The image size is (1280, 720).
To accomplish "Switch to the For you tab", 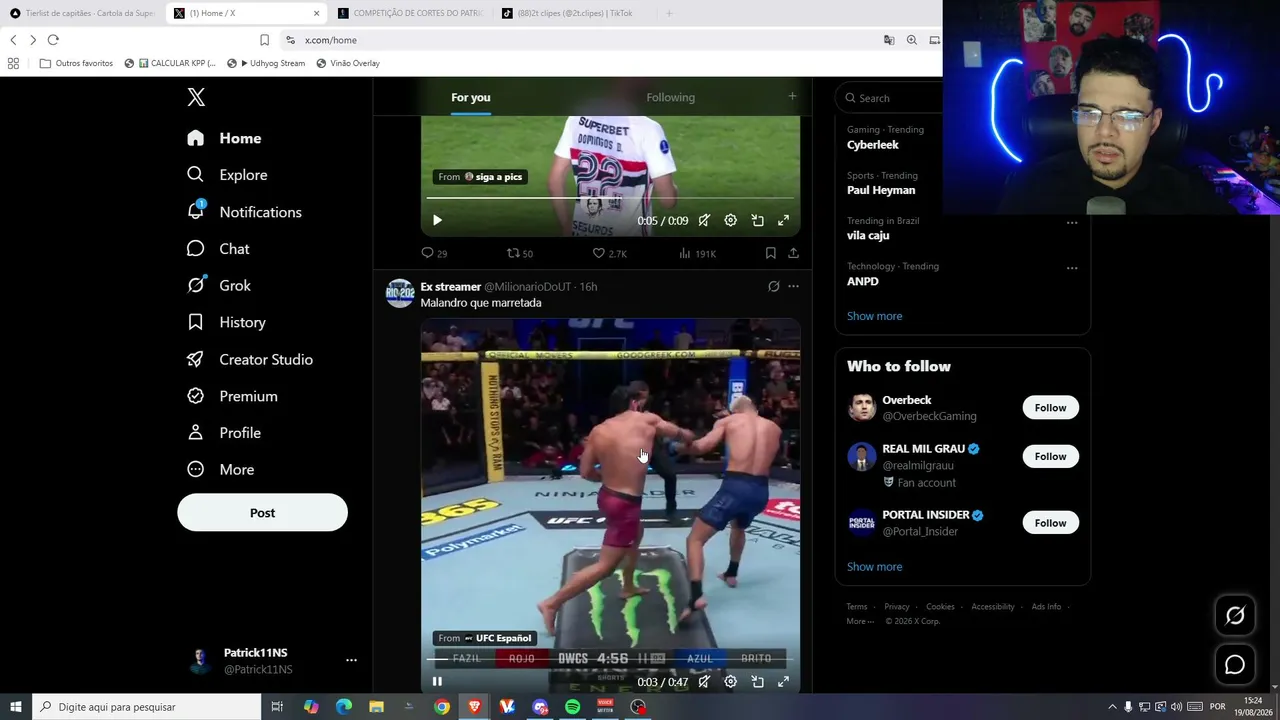I will (x=471, y=97).
